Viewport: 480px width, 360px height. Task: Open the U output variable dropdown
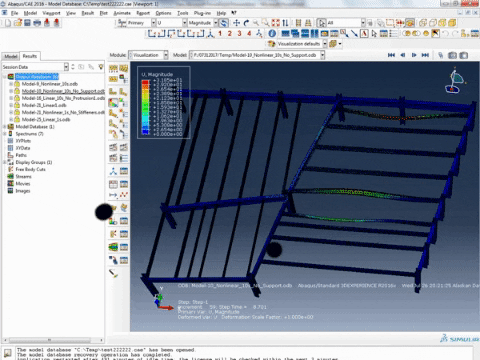184,23
